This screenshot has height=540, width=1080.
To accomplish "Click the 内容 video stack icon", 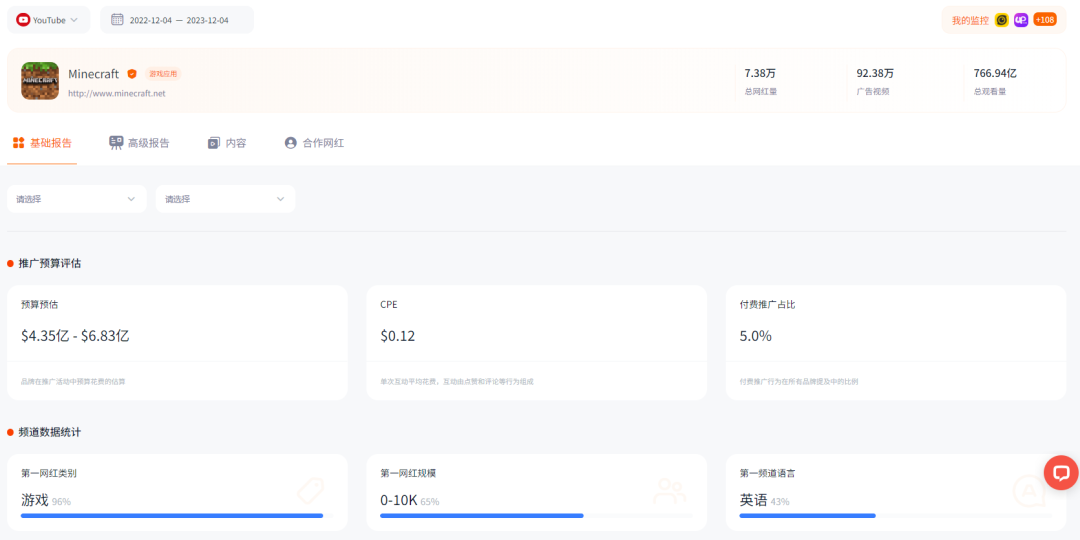I will [x=214, y=143].
